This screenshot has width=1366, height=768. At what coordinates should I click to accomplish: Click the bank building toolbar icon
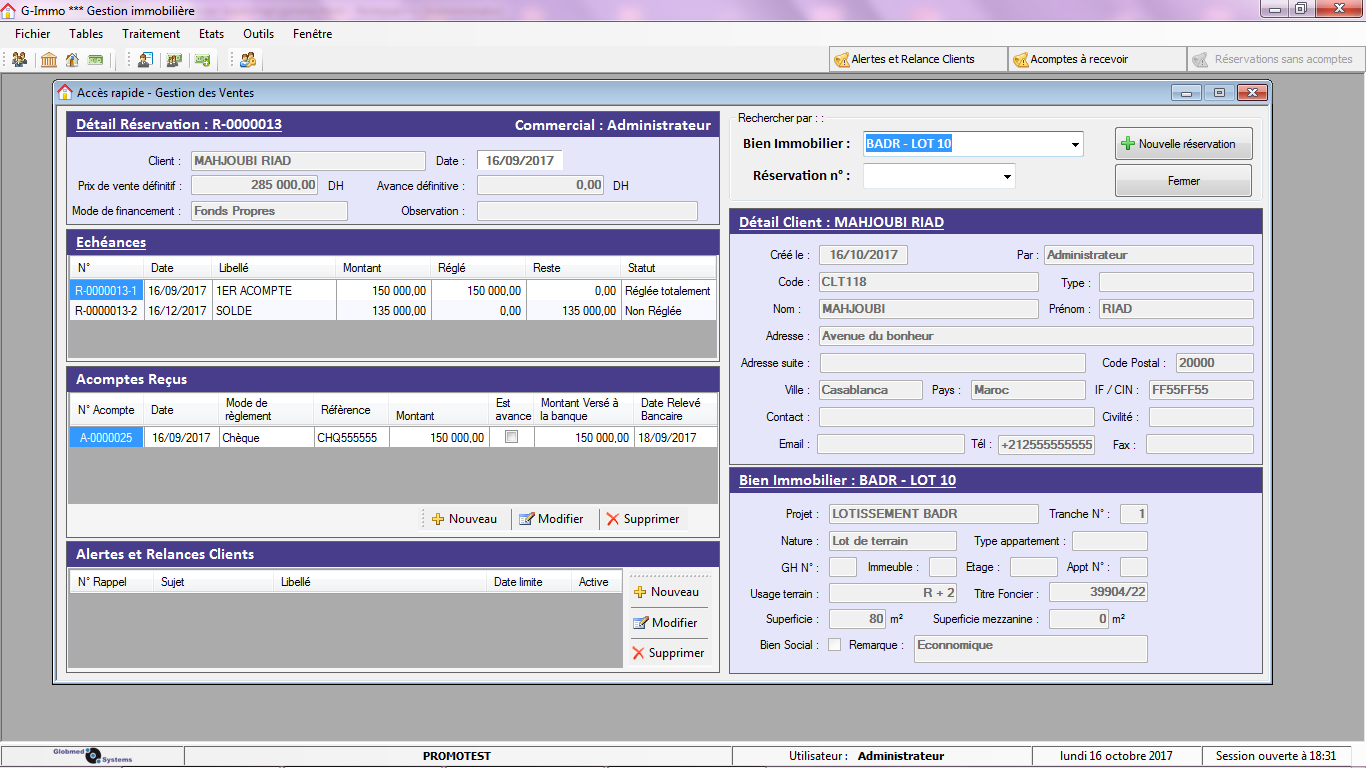pyautogui.click(x=49, y=60)
